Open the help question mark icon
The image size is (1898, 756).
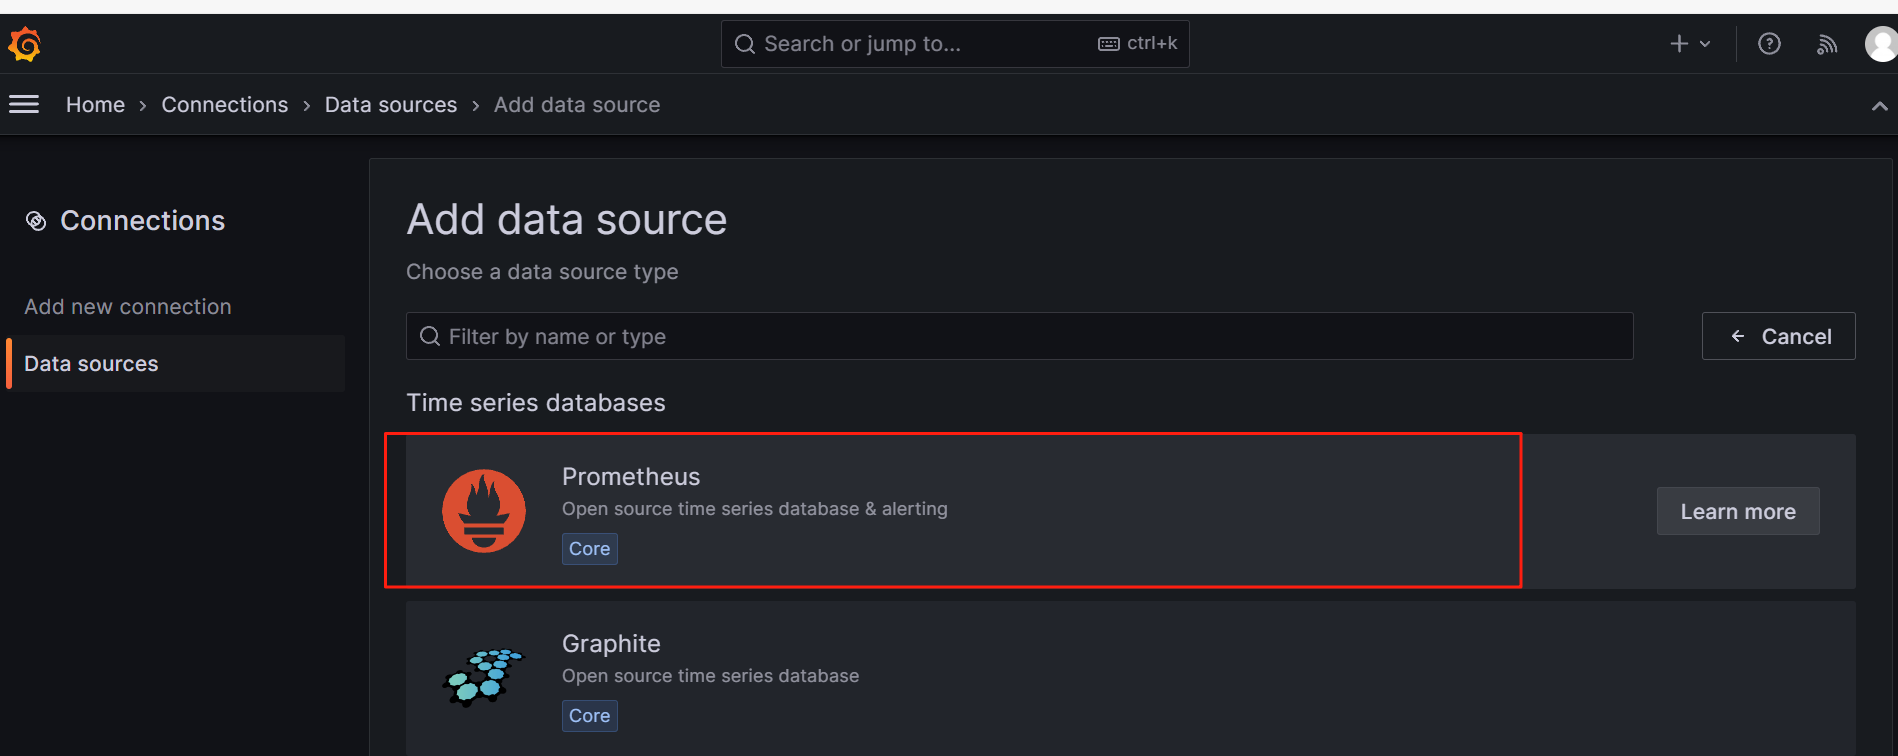pyautogui.click(x=1769, y=44)
